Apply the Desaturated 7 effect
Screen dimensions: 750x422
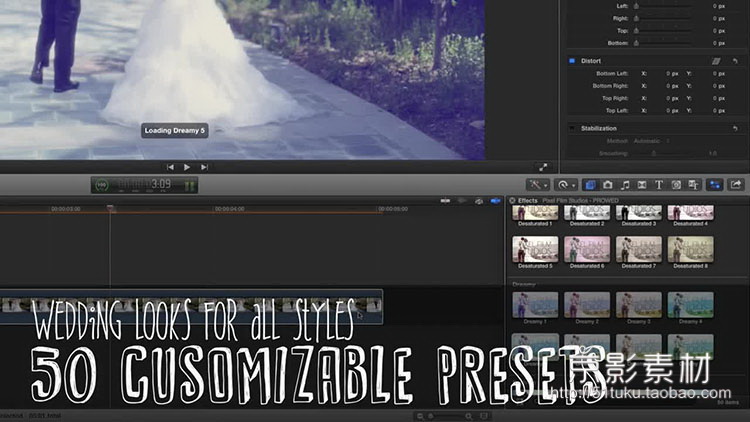[639, 249]
